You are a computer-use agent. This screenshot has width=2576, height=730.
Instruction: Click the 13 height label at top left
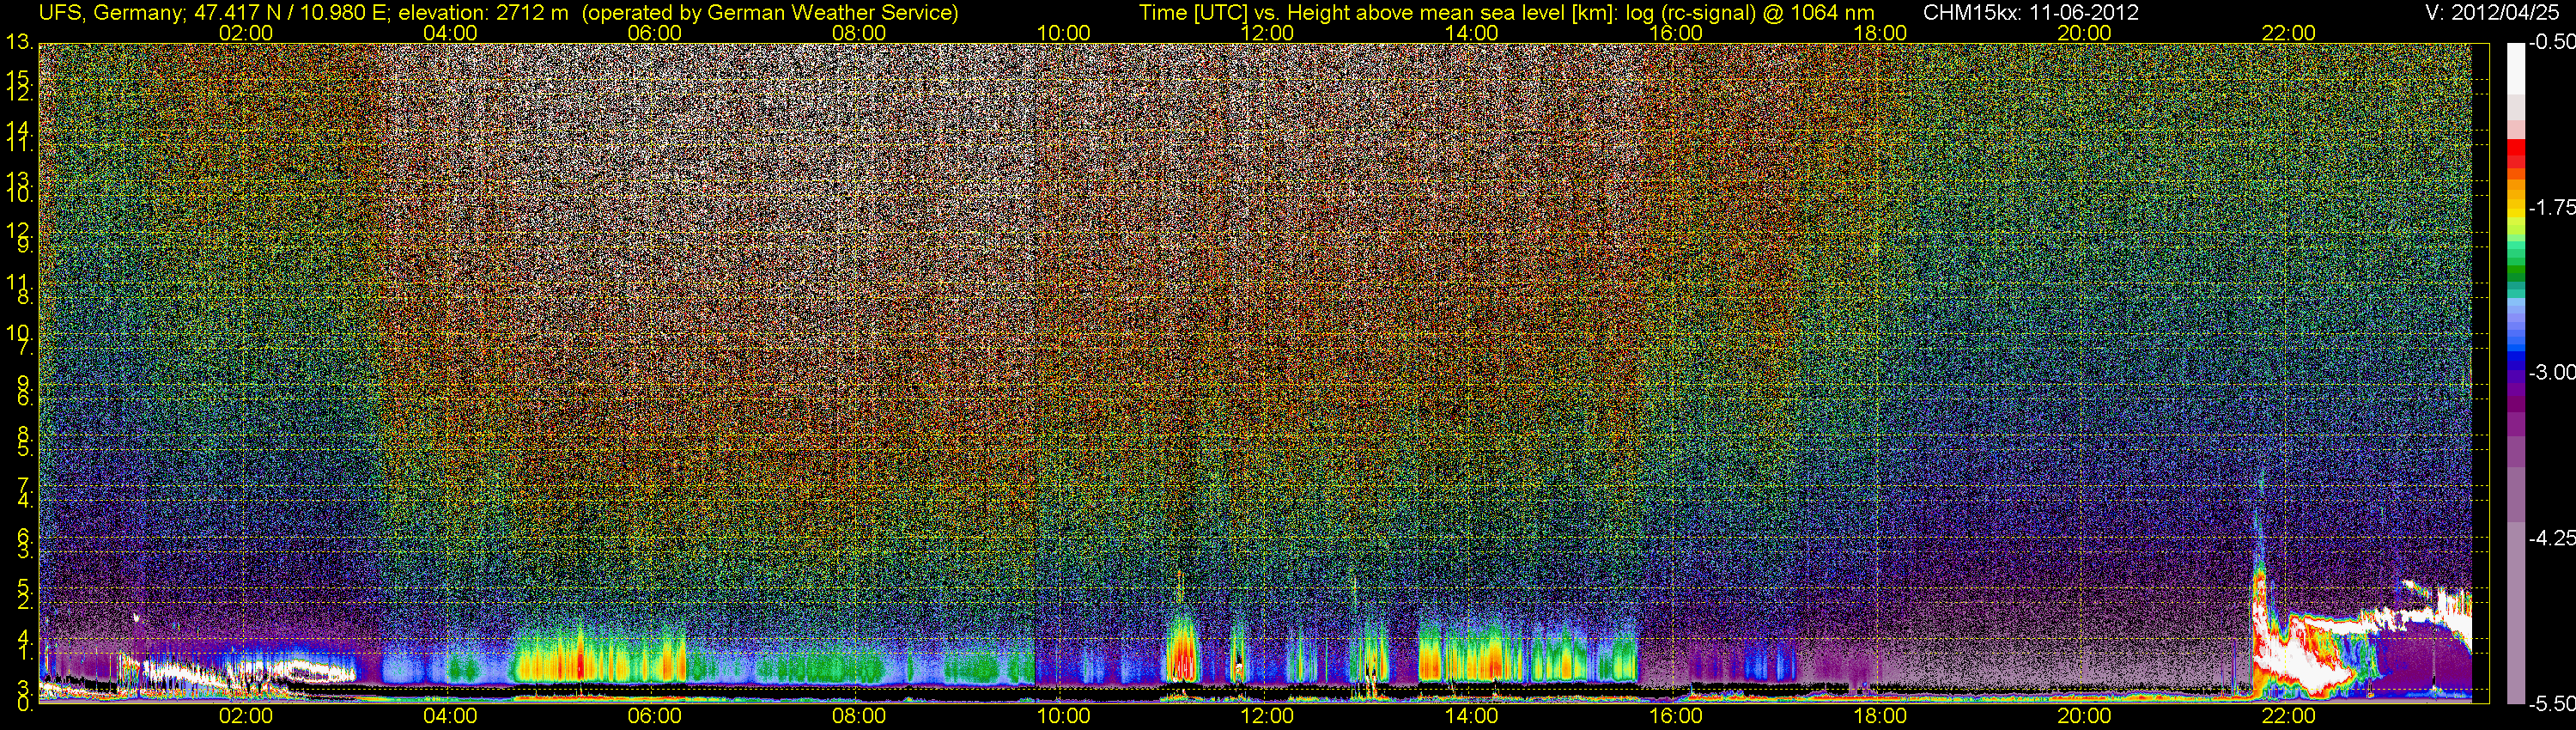click(x=16, y=43)
